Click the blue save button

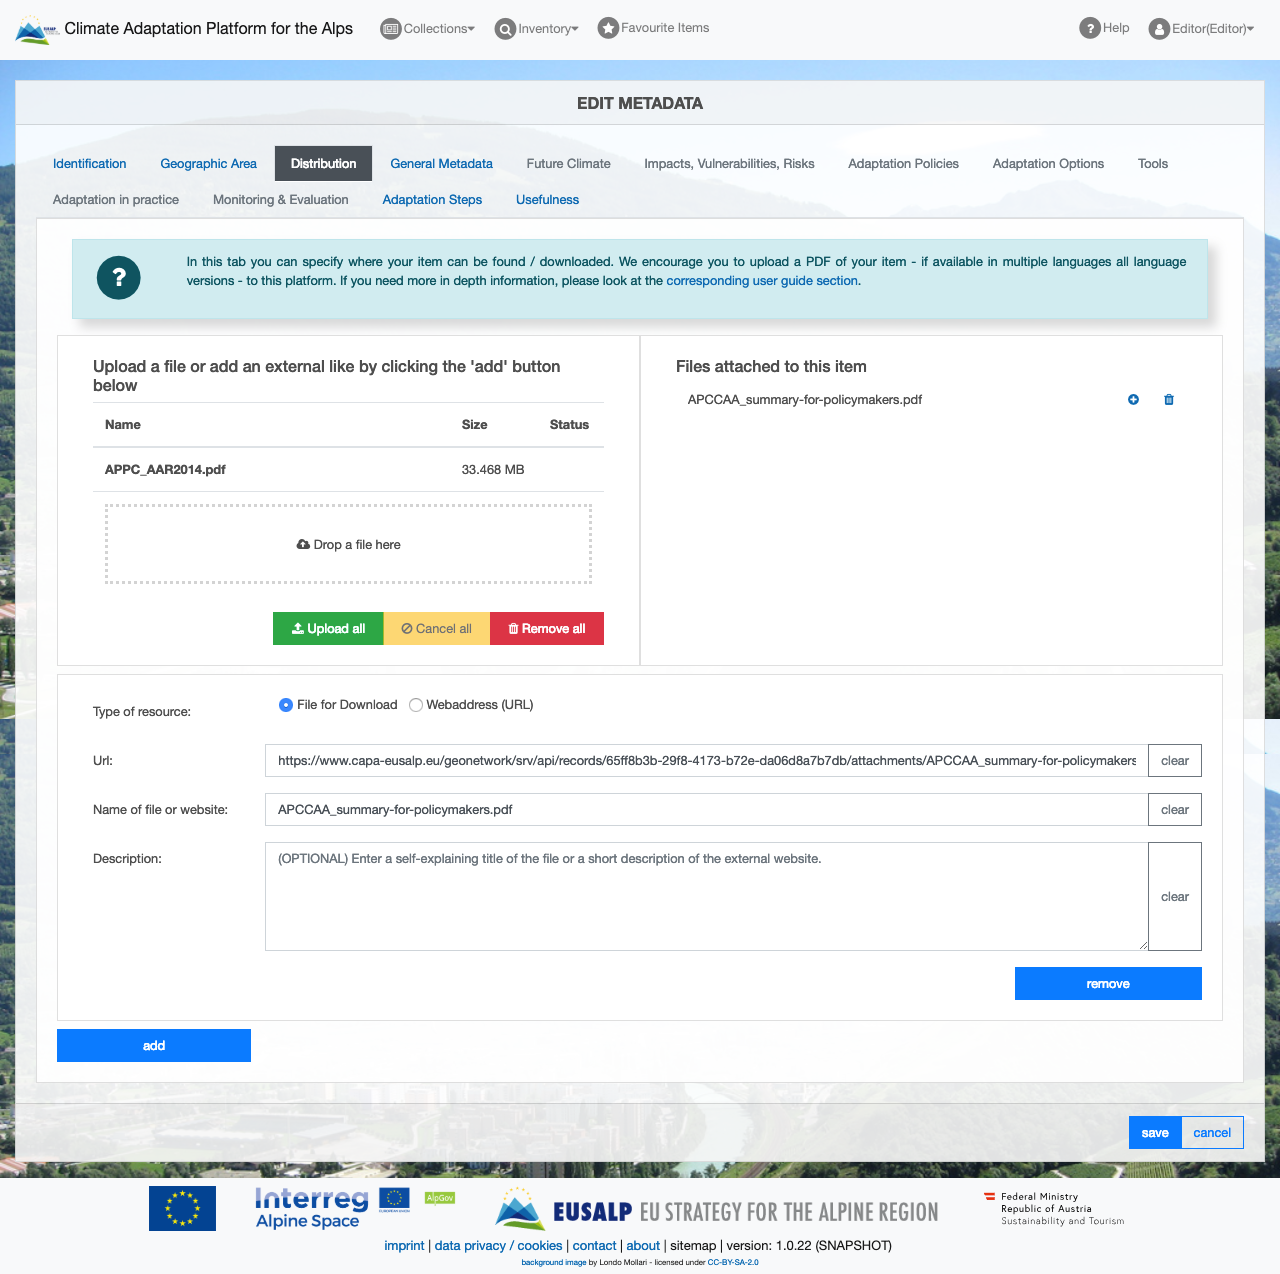(x=1154, y=1133)
